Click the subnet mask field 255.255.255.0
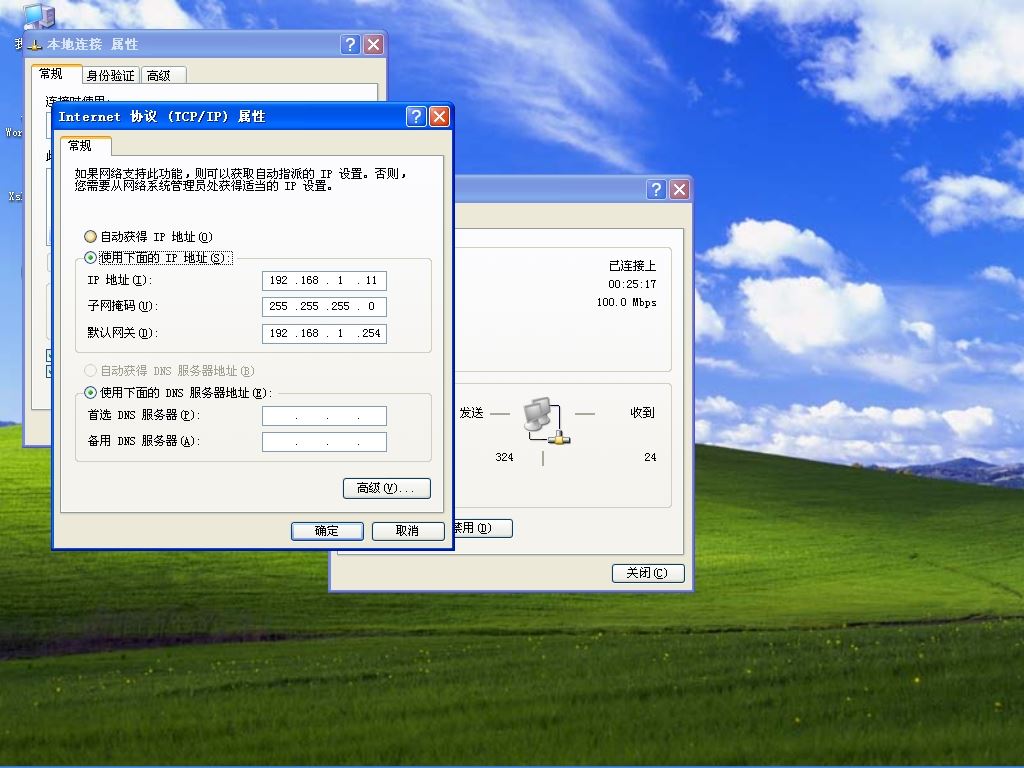The height and width of the screenshot is (768, 1024). (x=325, y=306)
